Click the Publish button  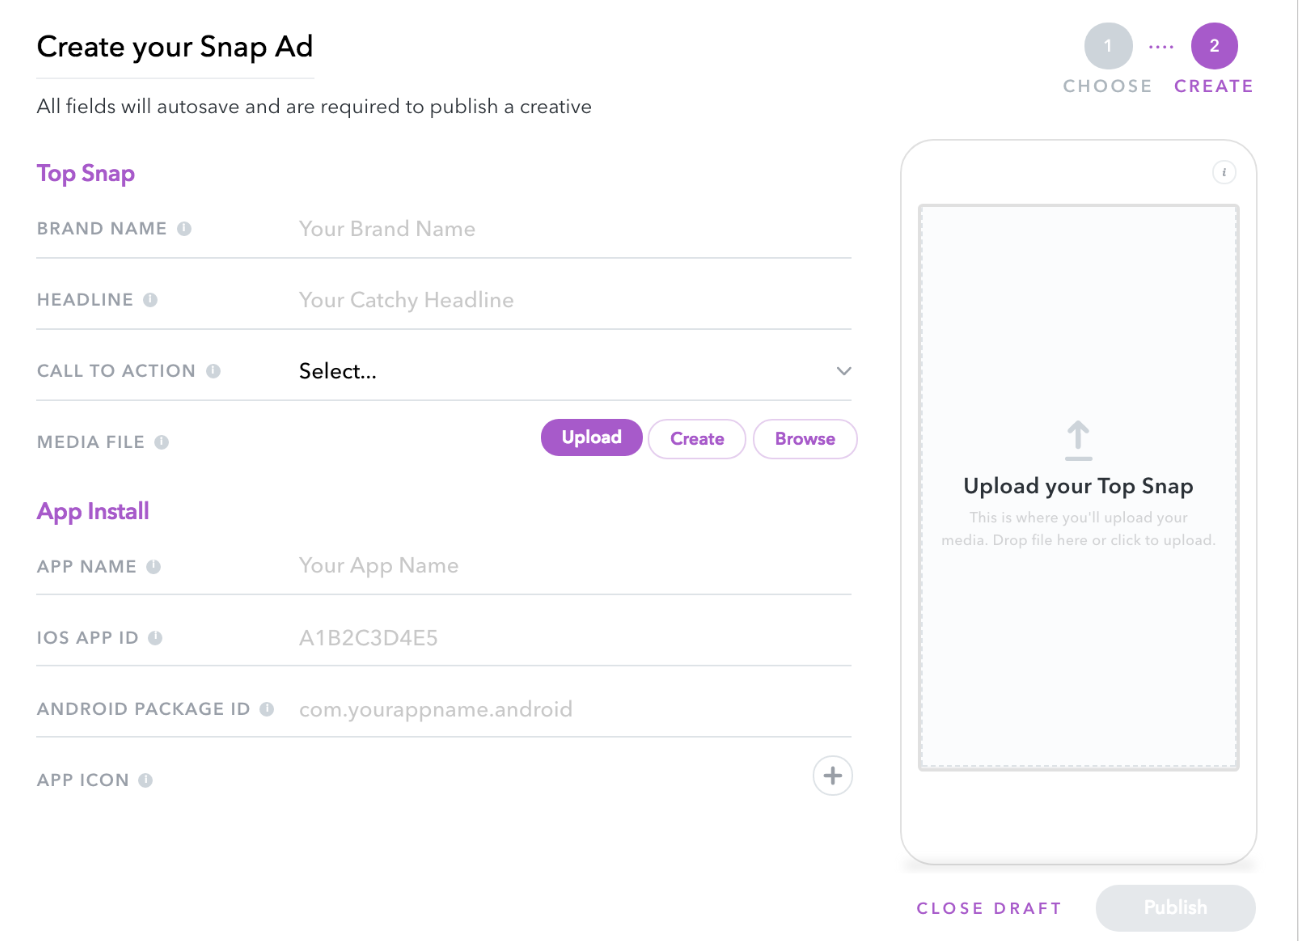(1175, 907)
